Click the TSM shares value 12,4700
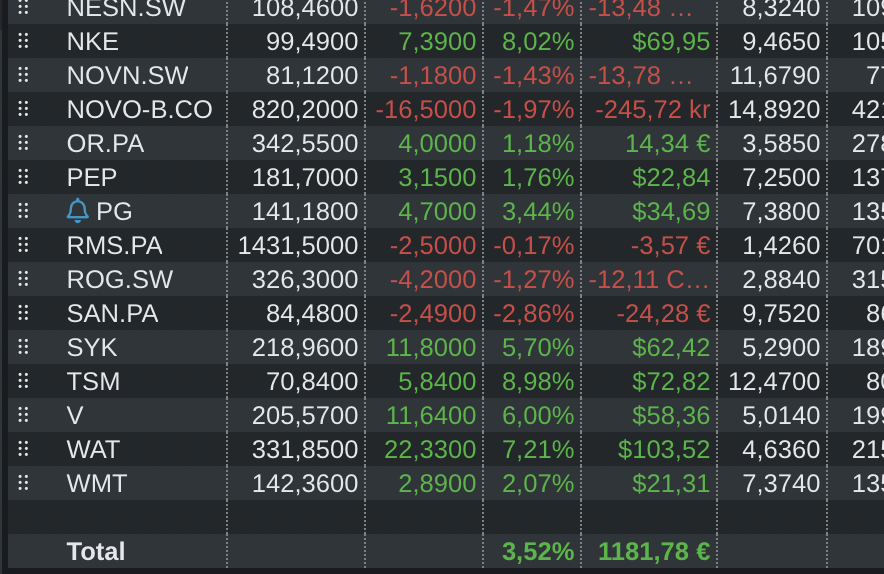 (774, 382)
